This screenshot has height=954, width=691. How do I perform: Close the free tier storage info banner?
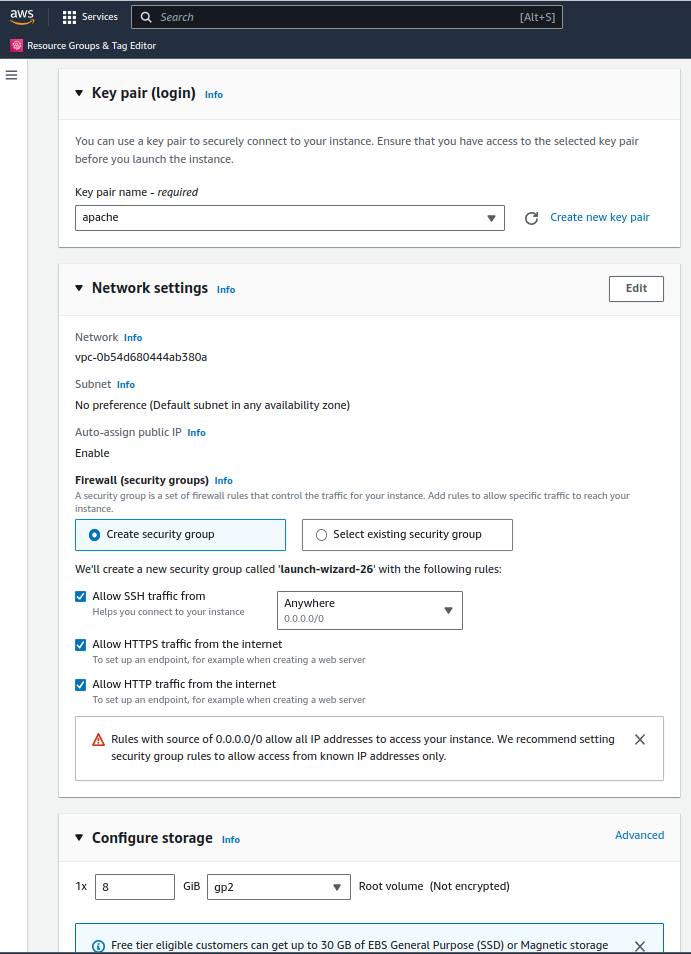(640, 946)
